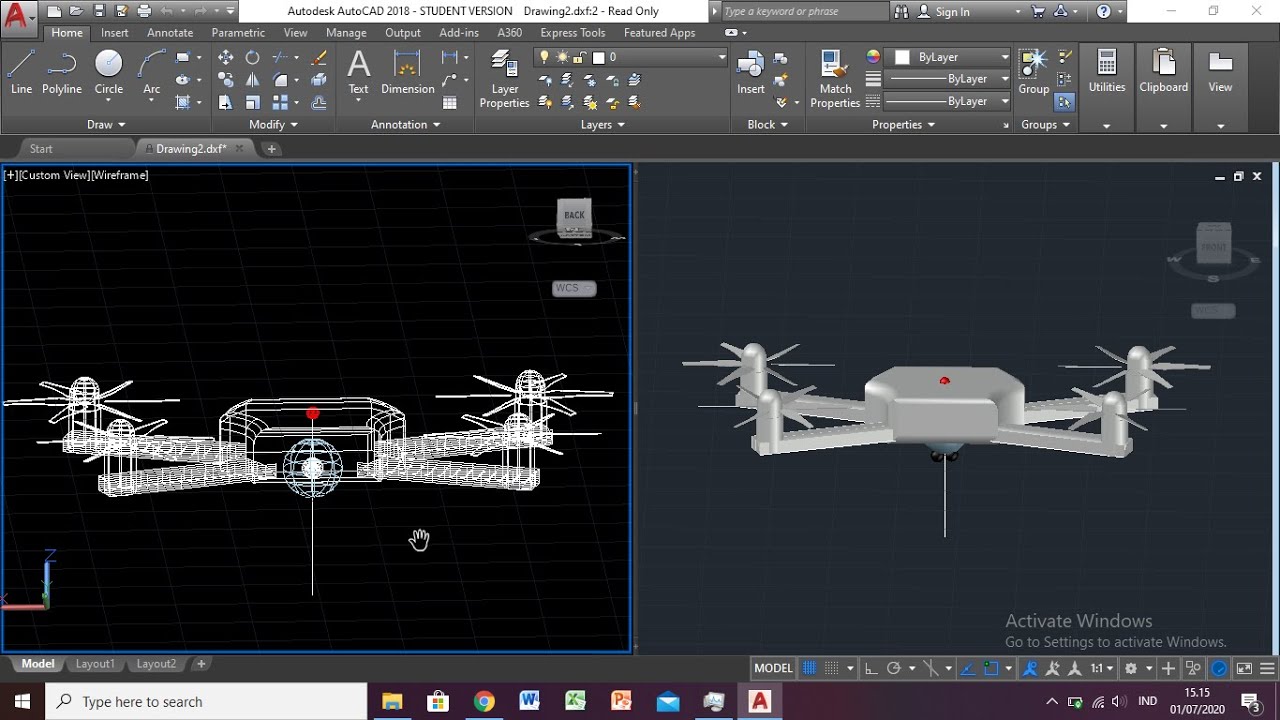Click the Rotate tool in Modify panel

click(253, 58)
